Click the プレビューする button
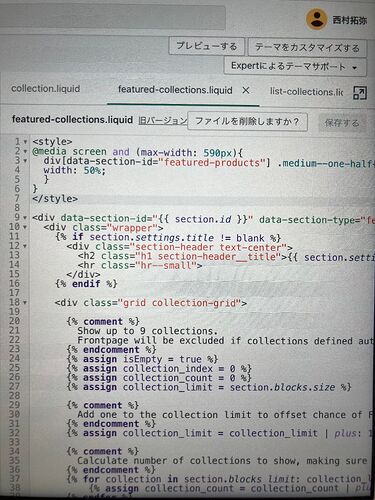The image size is (375, 500). 206,46
